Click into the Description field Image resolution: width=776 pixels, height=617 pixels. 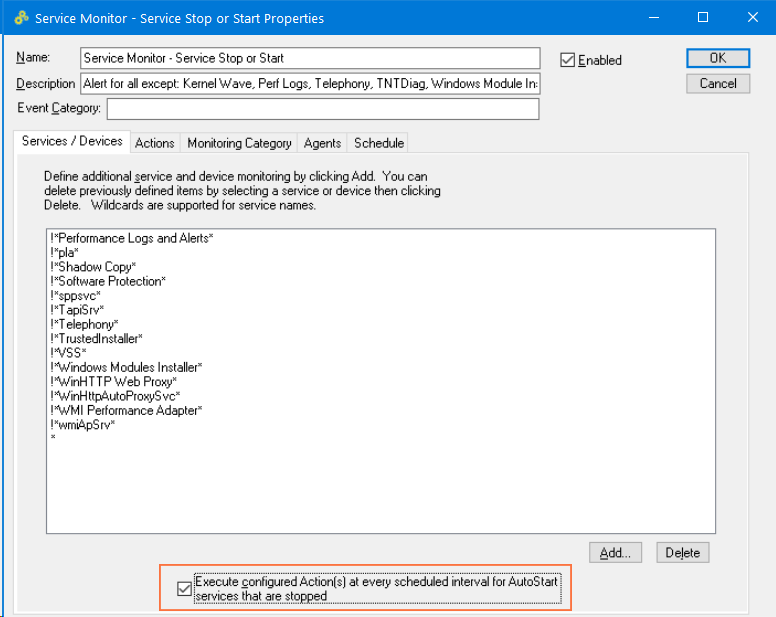click(x=310, y=84)
